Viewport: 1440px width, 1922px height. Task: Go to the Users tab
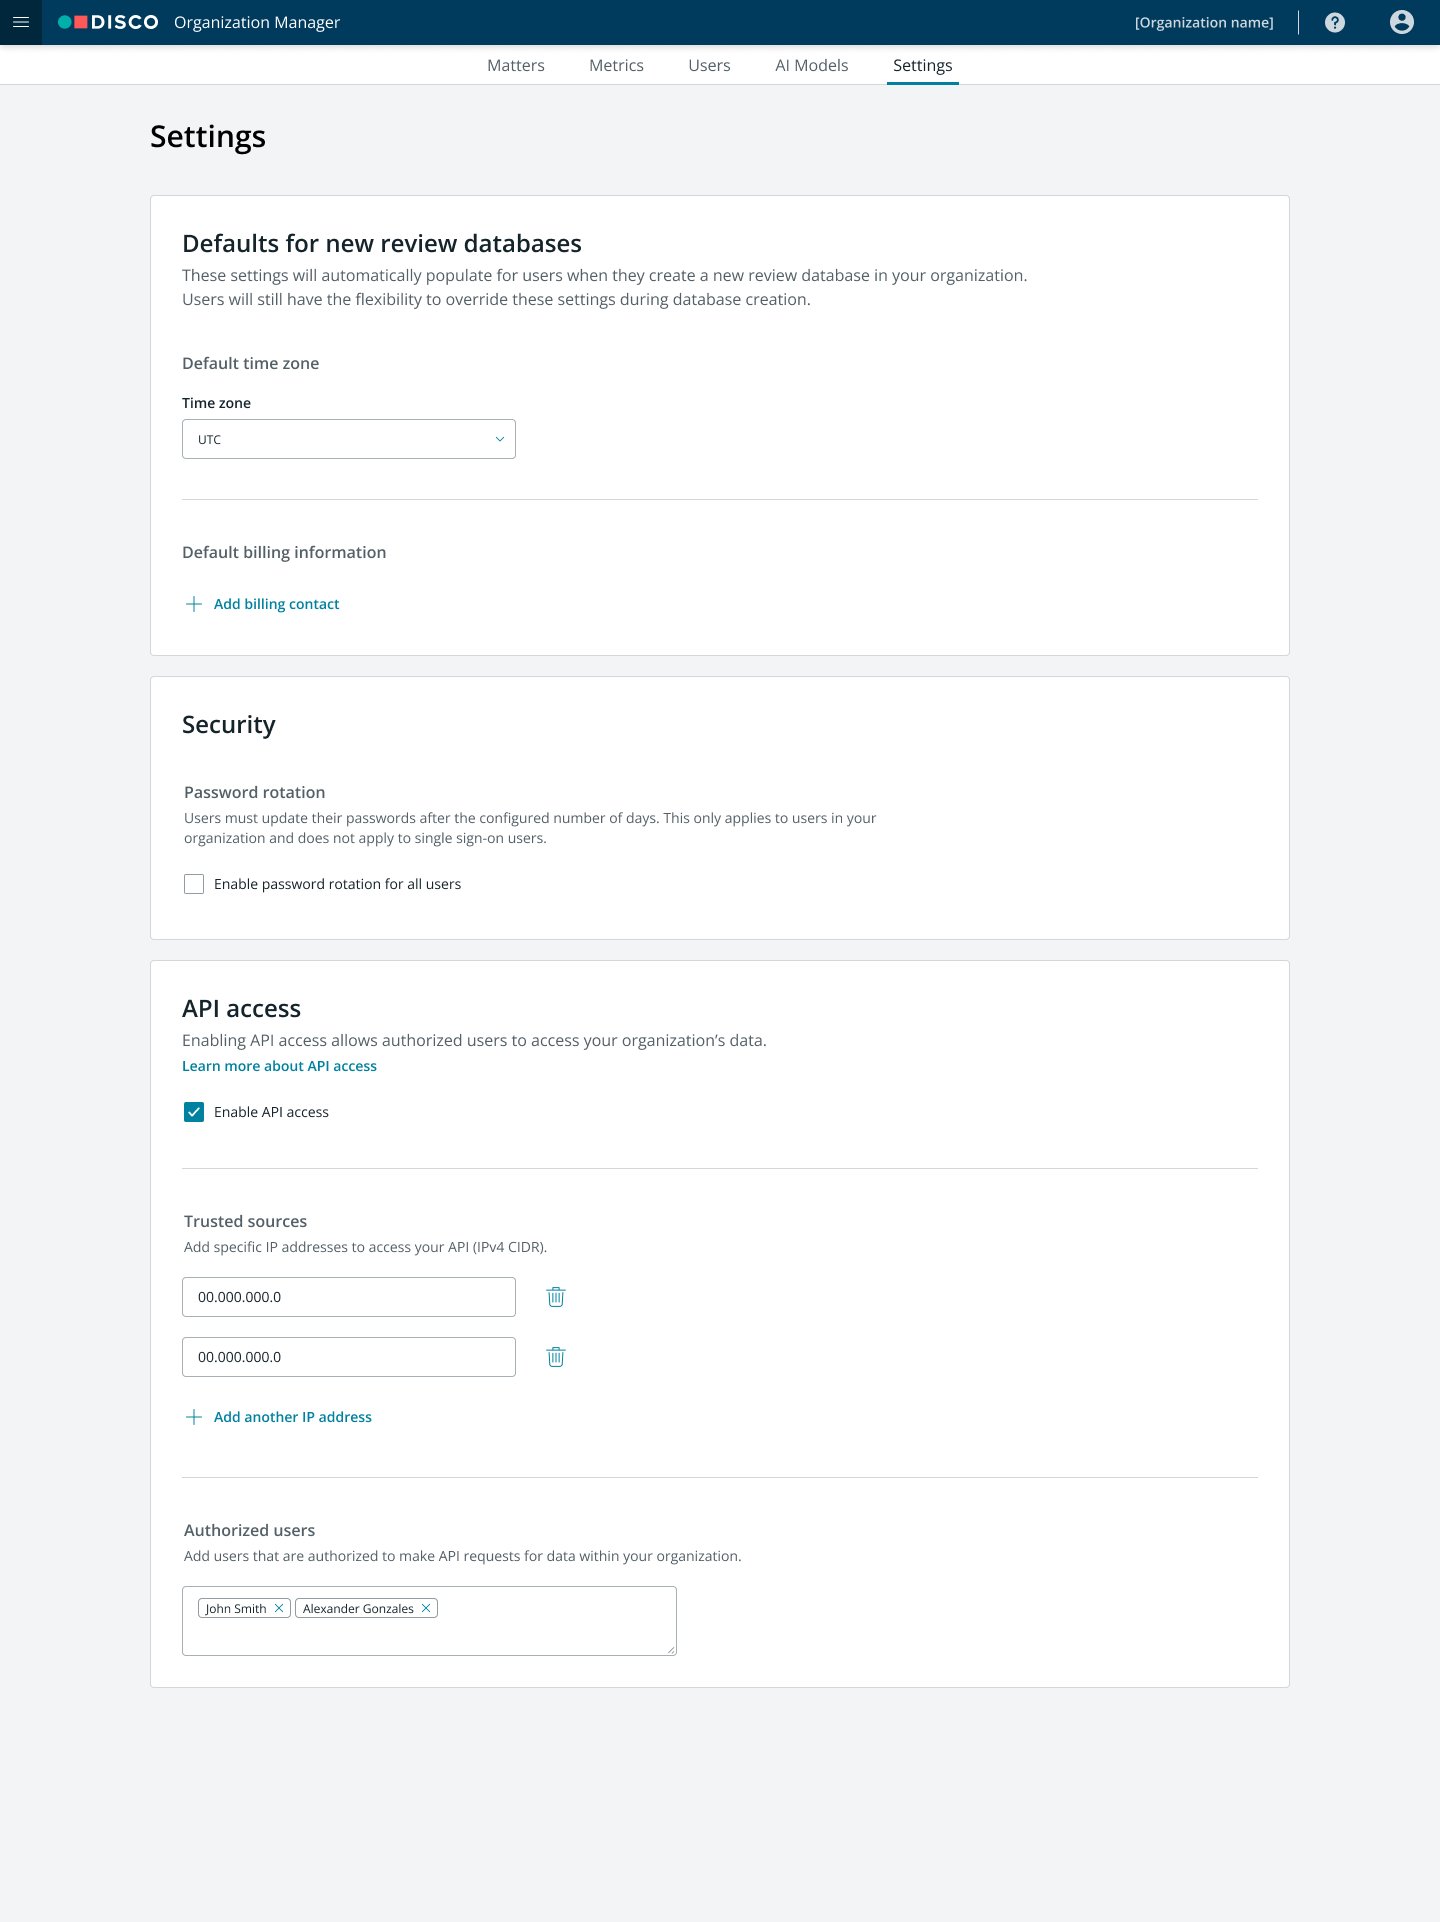709,65
